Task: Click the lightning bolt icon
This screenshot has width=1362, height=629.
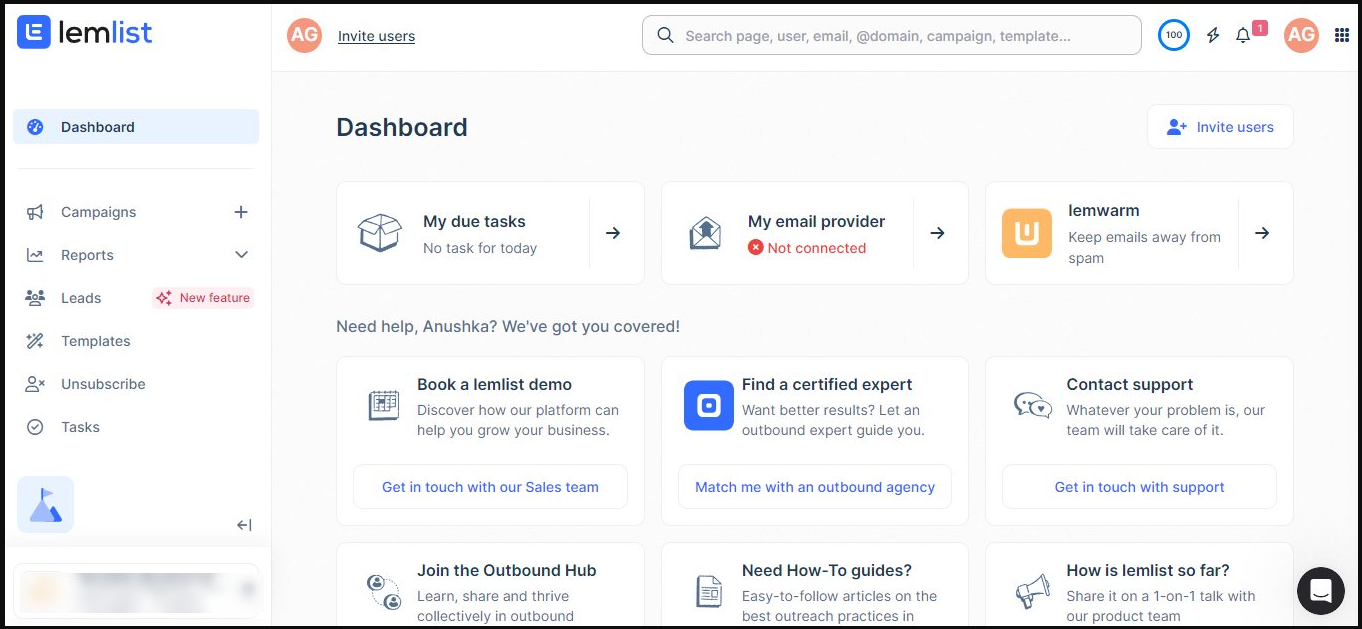Action: pos(1213,36)
